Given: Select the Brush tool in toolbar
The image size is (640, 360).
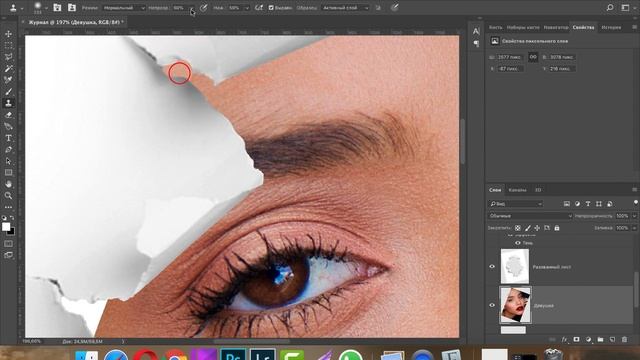Looking at the screenshot, I should click(8, 92).
